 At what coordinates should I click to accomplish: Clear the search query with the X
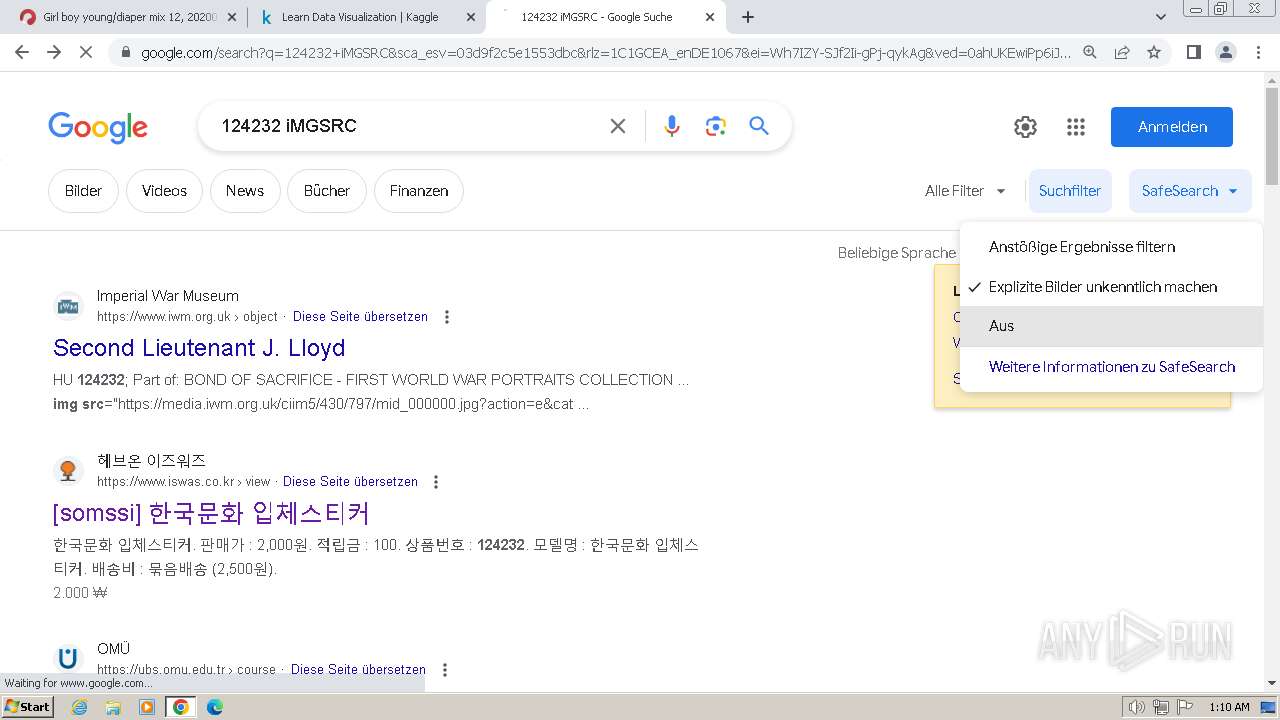[x=618, y=126]
